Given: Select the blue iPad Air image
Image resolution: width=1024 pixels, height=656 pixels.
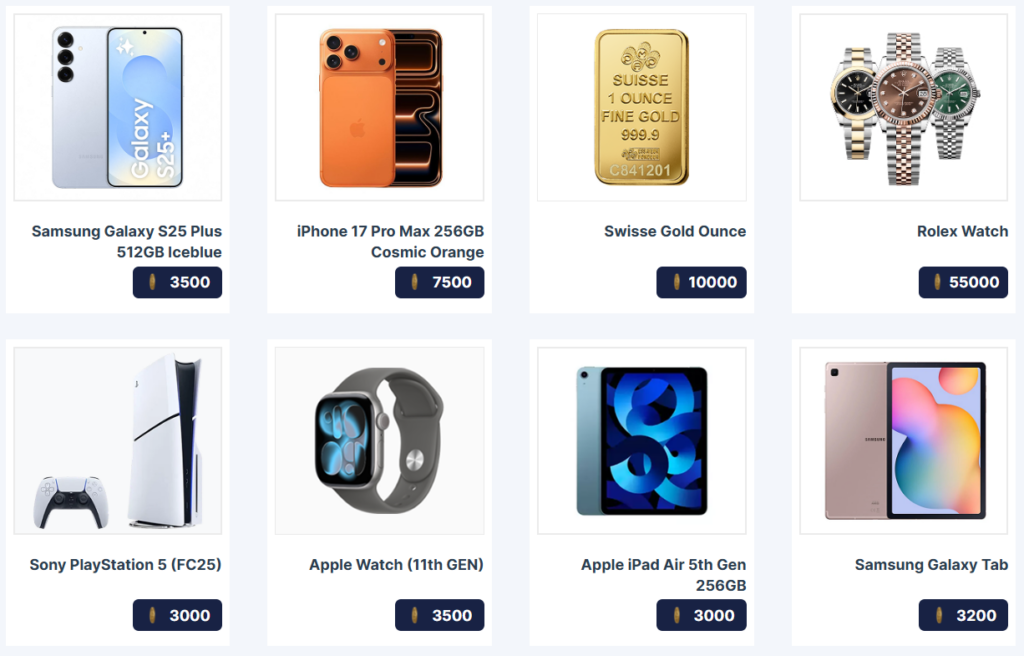Looking at the screenshot, I should (641, 440).
